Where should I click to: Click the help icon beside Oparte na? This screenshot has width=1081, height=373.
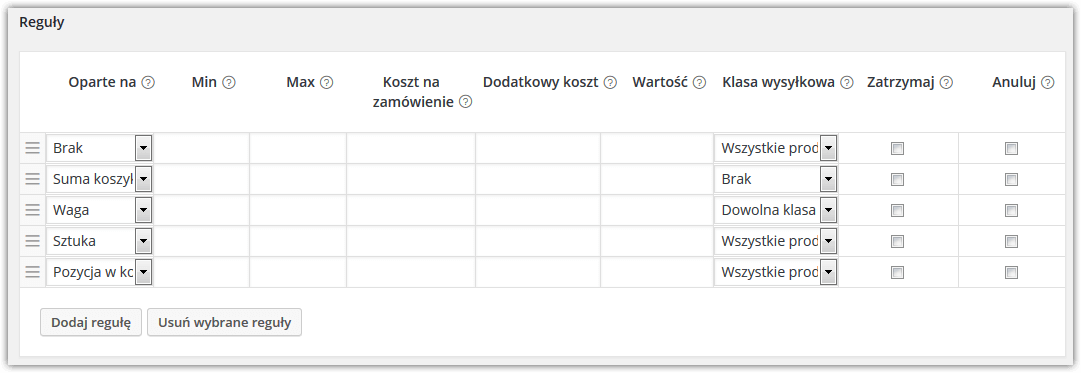tap(148, 83)
